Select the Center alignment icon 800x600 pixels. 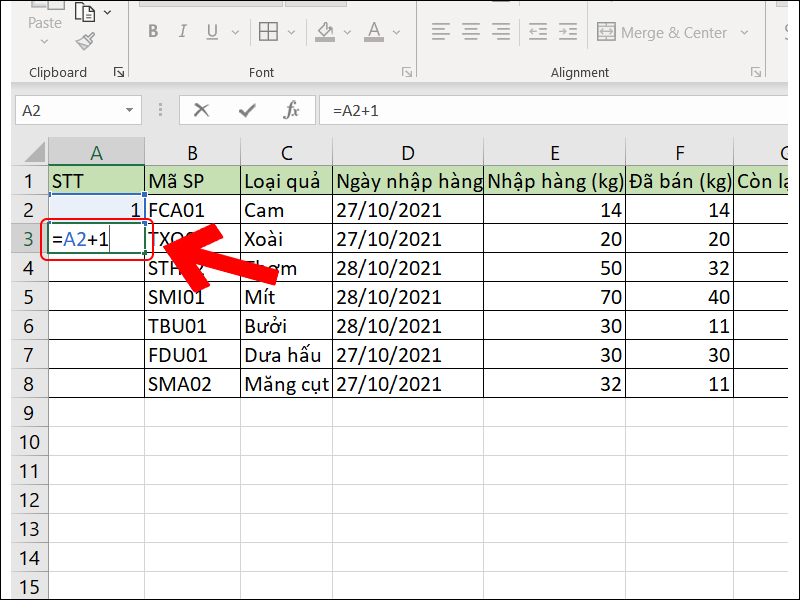(x=469, y=31)
